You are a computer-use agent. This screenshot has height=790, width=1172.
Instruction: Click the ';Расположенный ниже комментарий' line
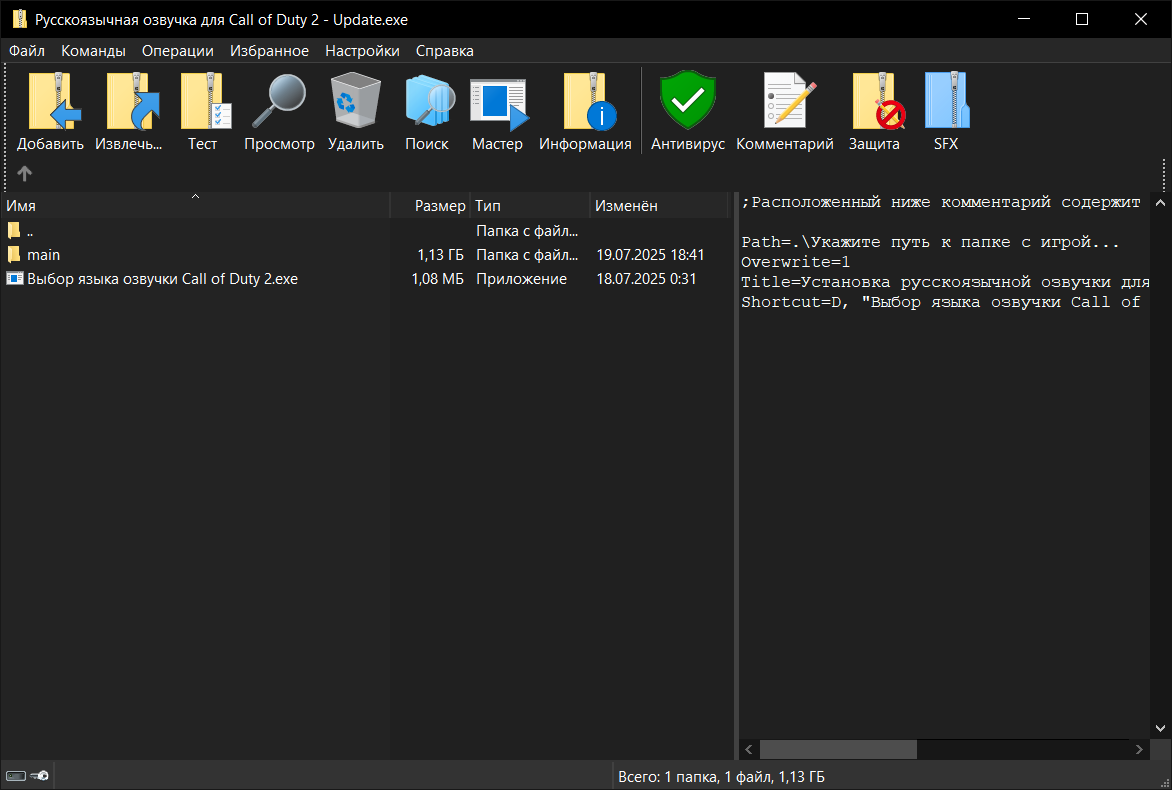[941, 203]
